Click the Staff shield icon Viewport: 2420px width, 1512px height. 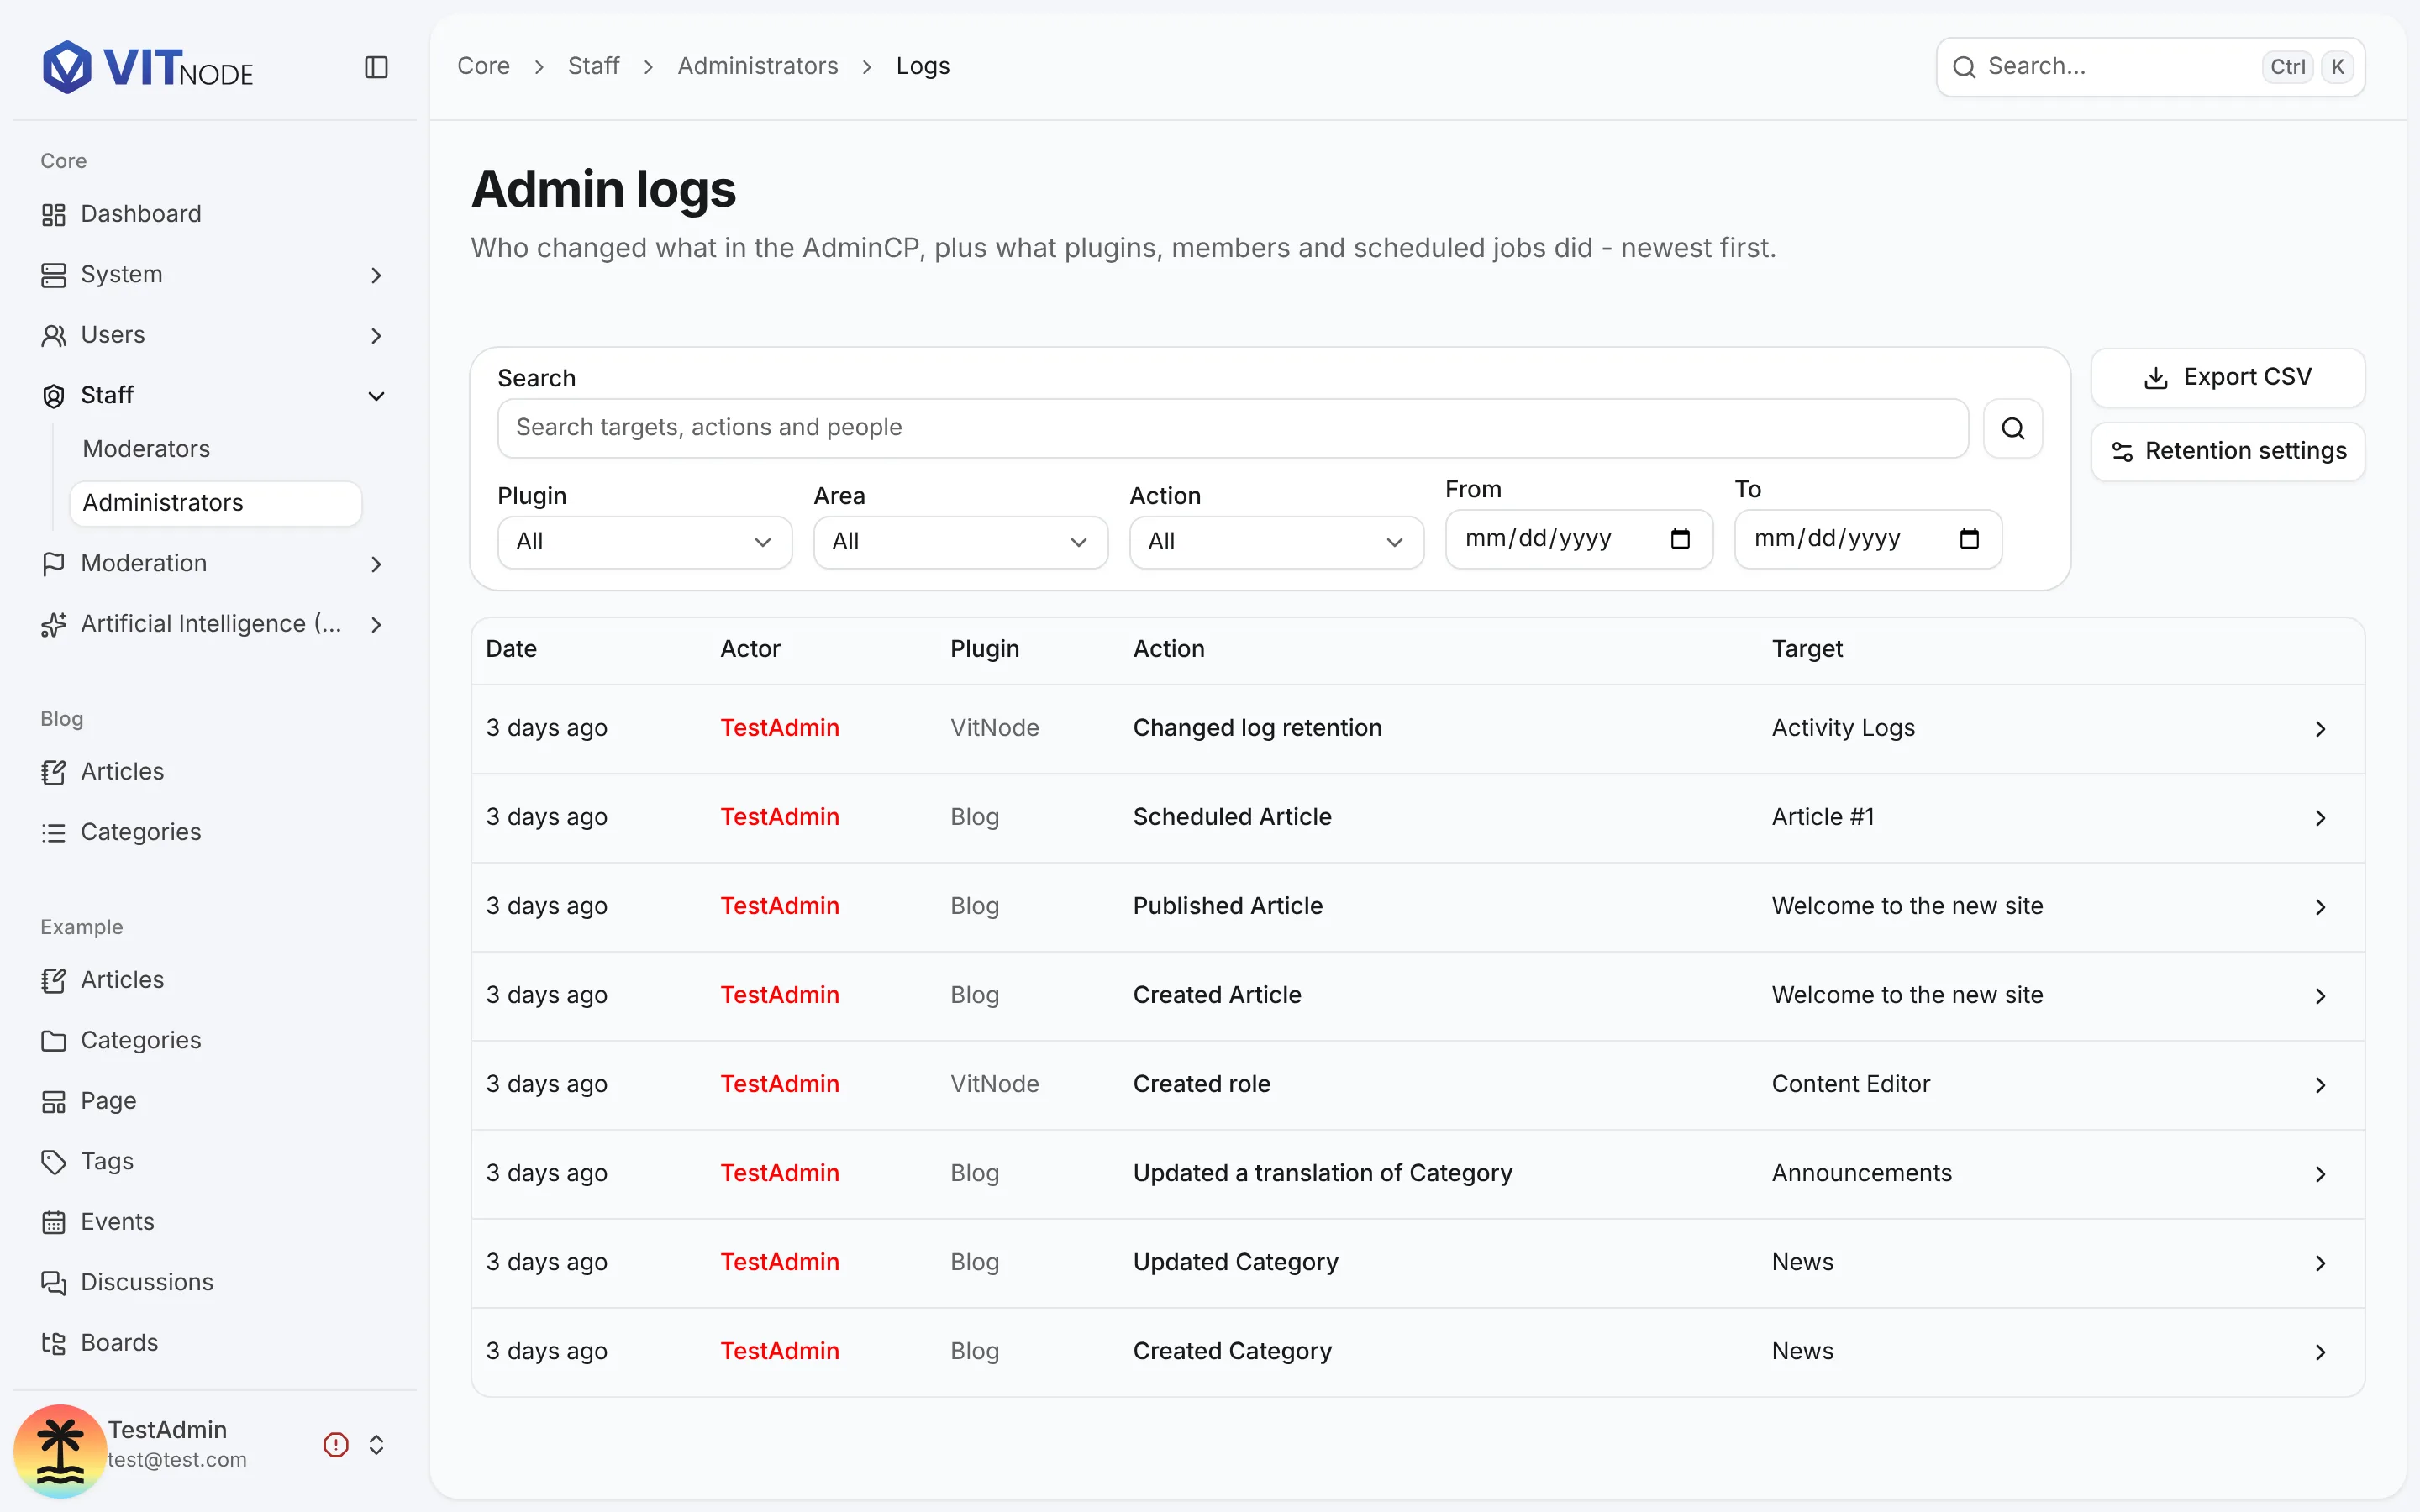point(54,396)
